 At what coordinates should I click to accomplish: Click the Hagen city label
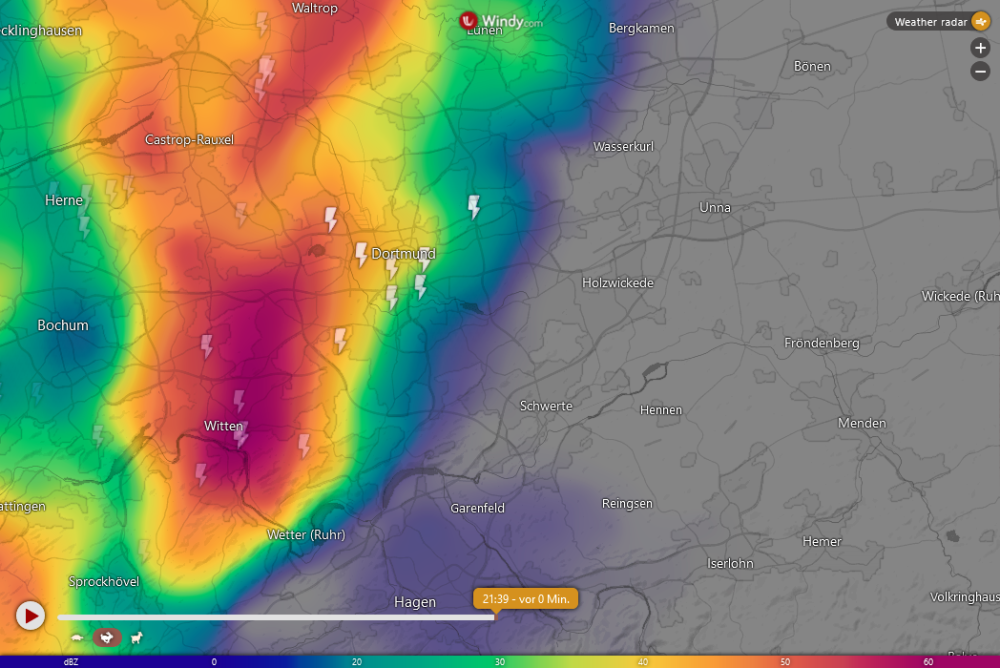pyautogui.click(x=415, y=602)
